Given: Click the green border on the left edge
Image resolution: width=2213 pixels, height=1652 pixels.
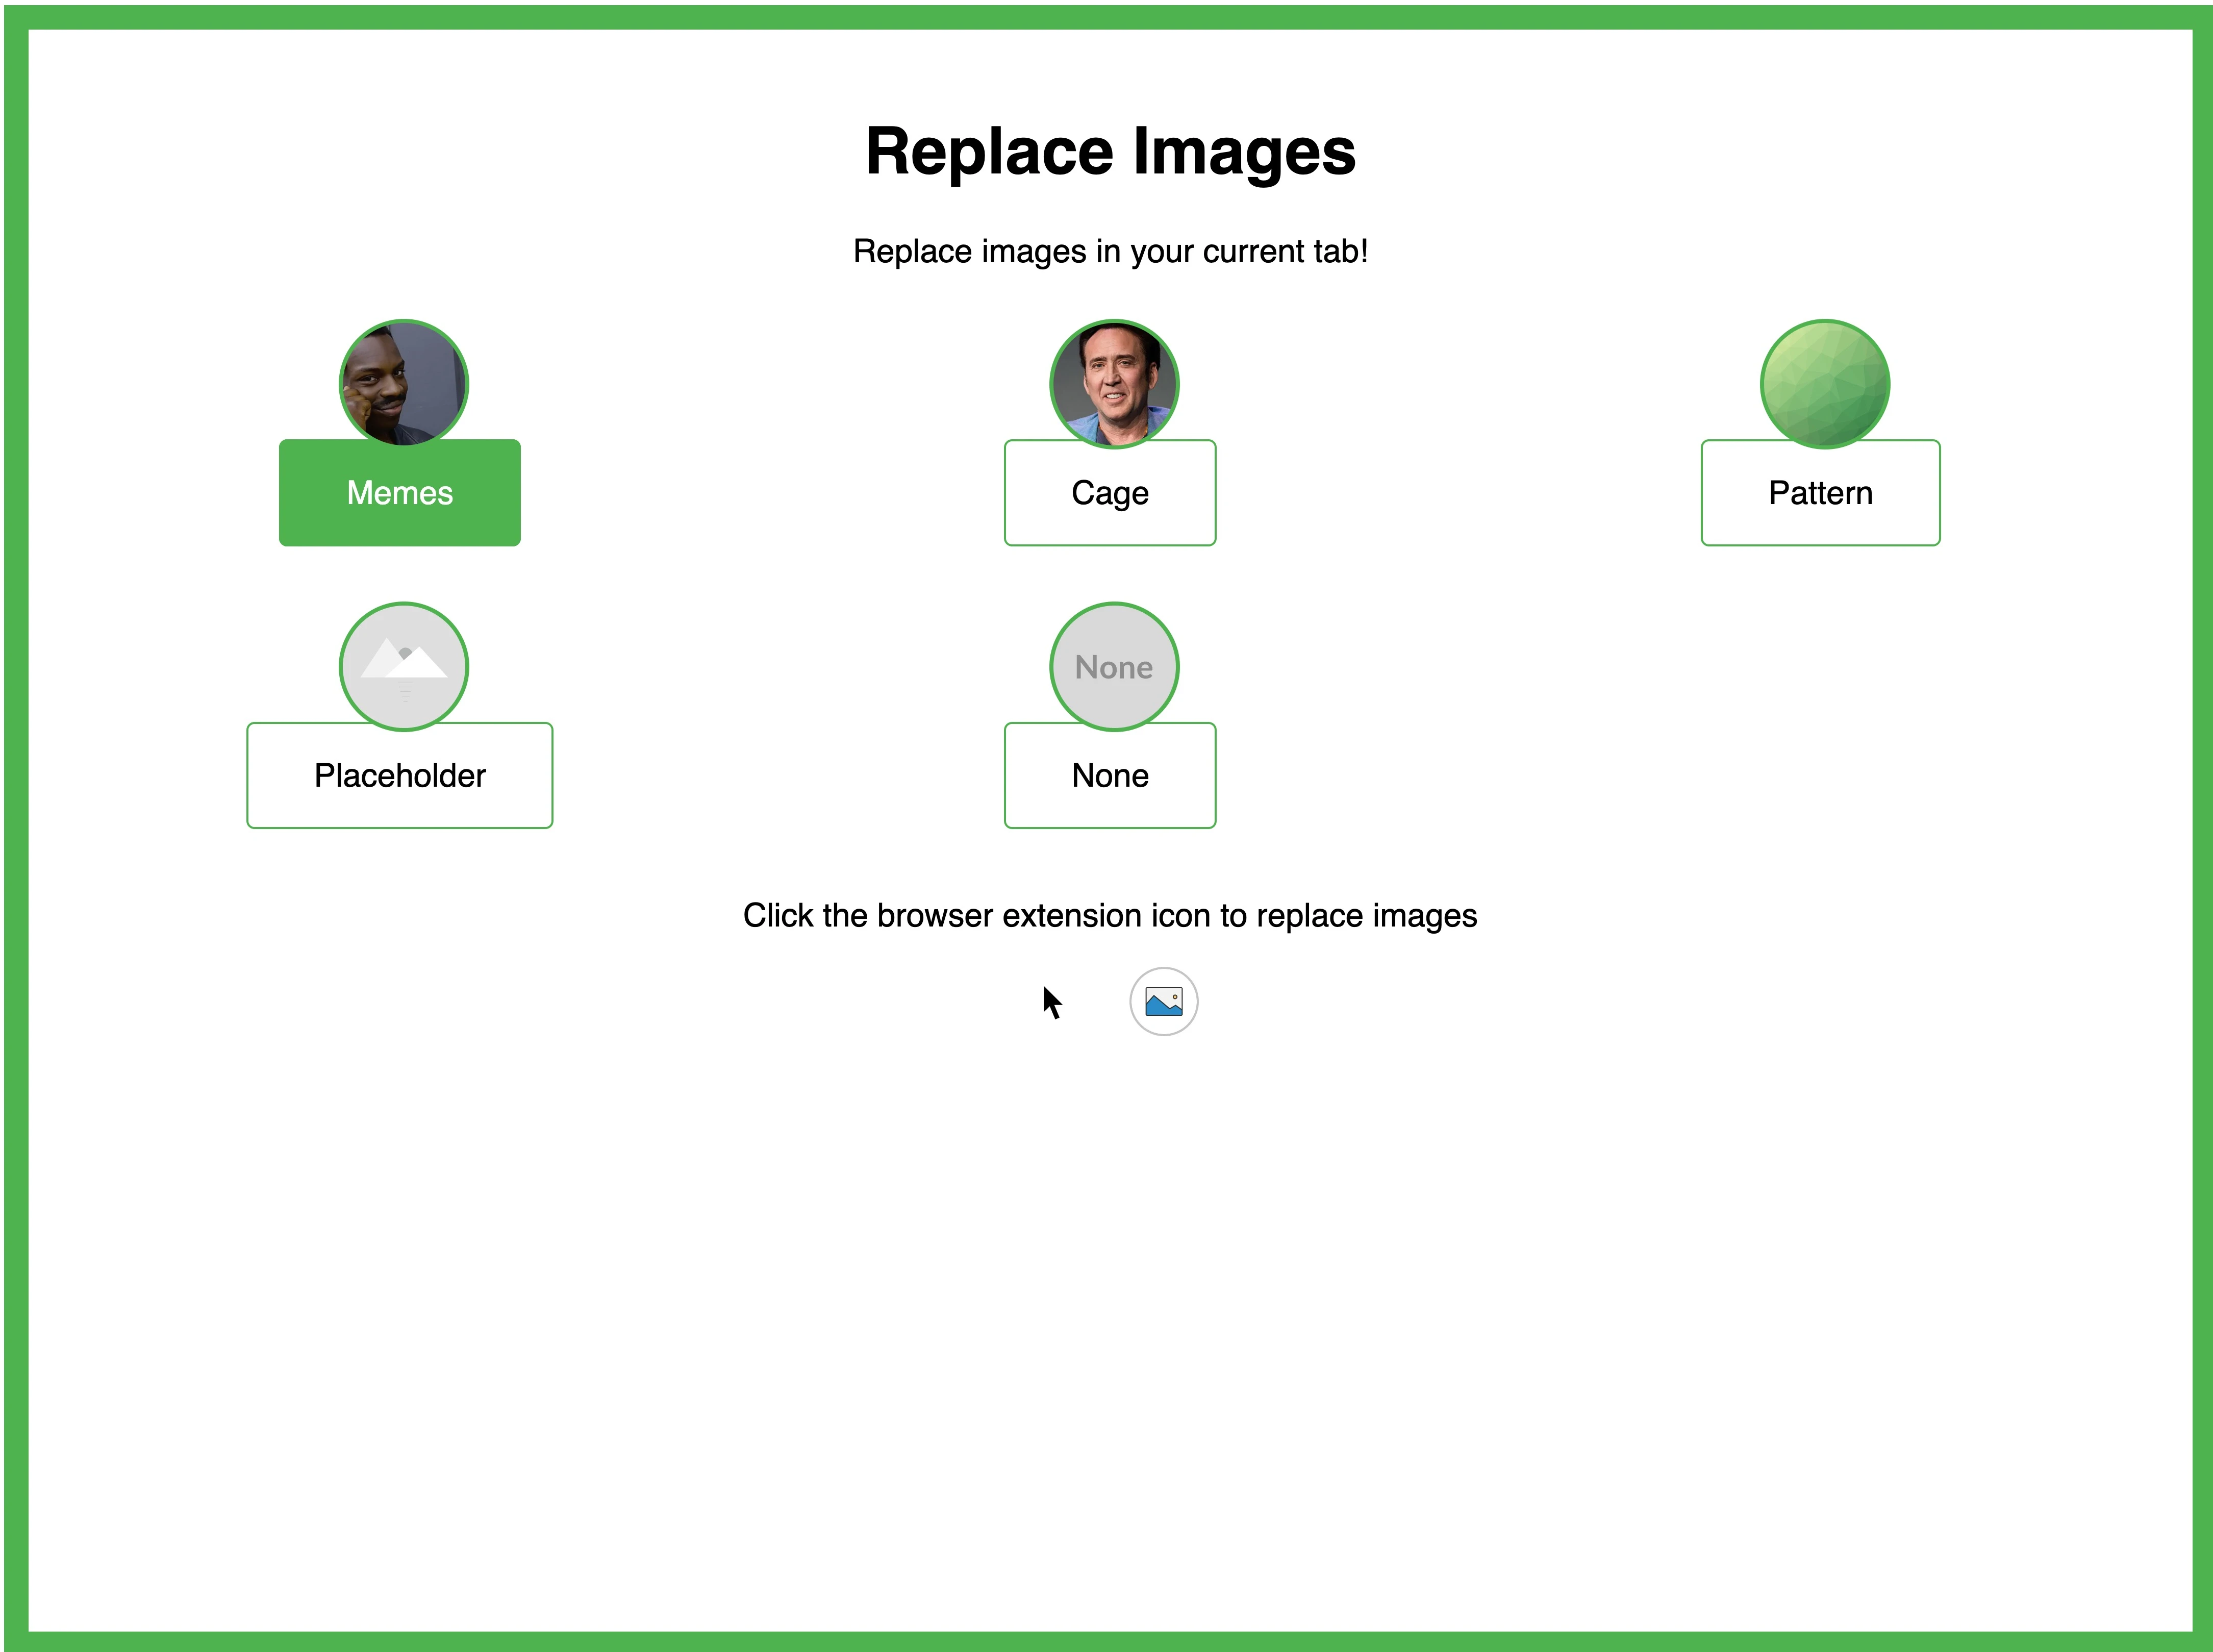Looking at the screenshot, I should 15,826.
